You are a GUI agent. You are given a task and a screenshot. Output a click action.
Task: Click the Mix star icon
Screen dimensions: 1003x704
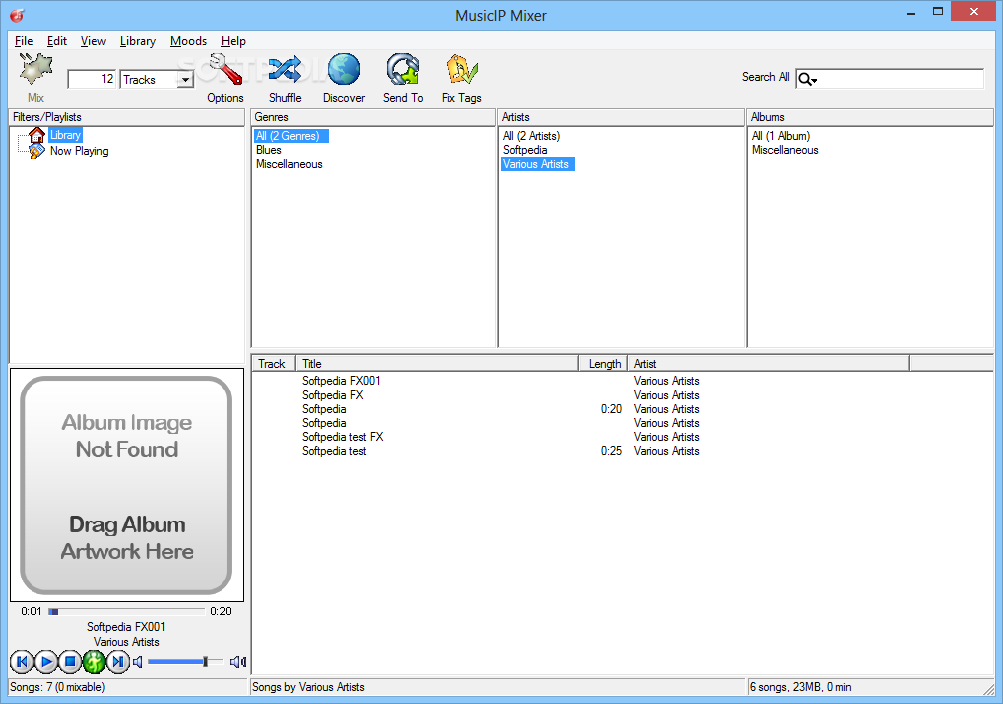tap(36, 69)
